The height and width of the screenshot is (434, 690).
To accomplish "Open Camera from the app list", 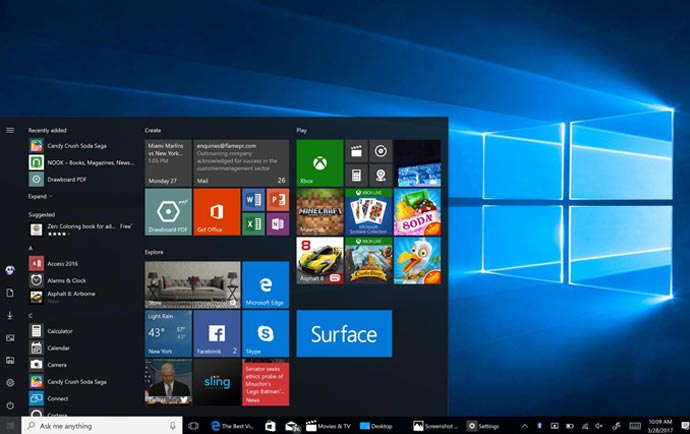I will pos(82,364).
